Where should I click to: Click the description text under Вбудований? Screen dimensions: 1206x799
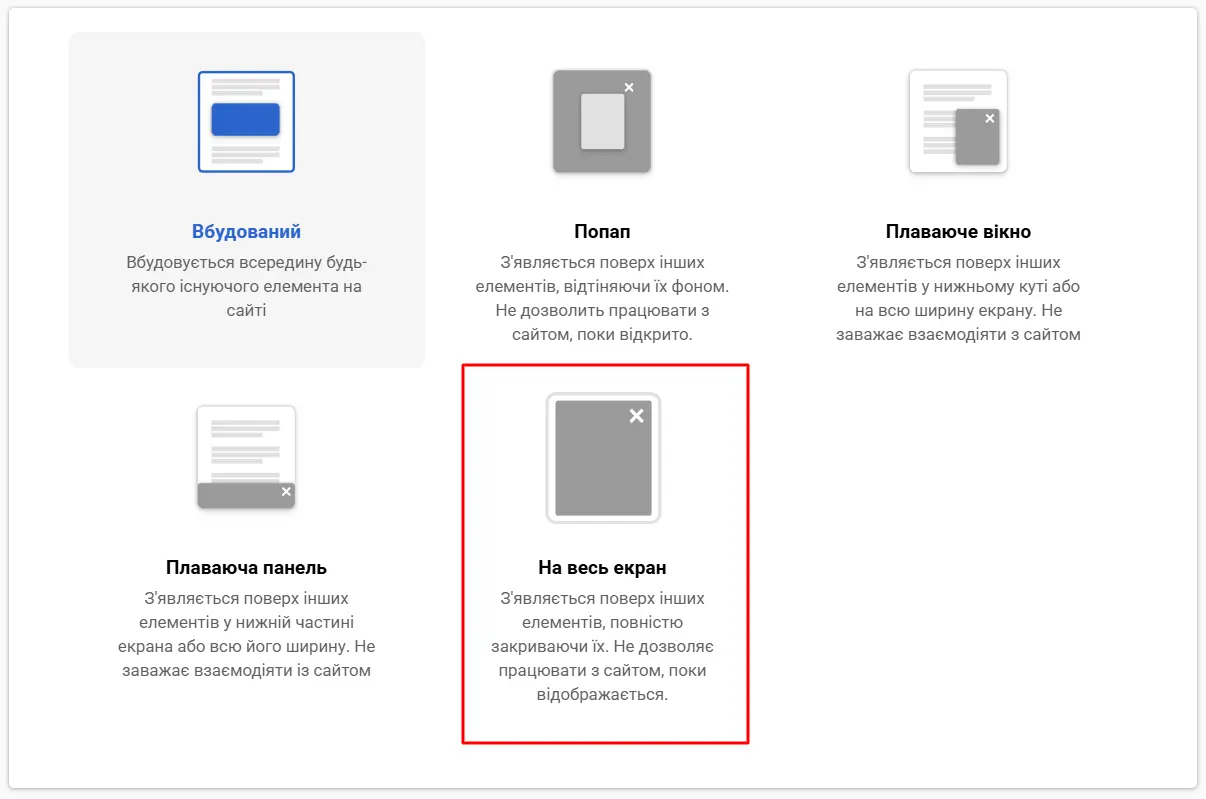coord(246,287)
